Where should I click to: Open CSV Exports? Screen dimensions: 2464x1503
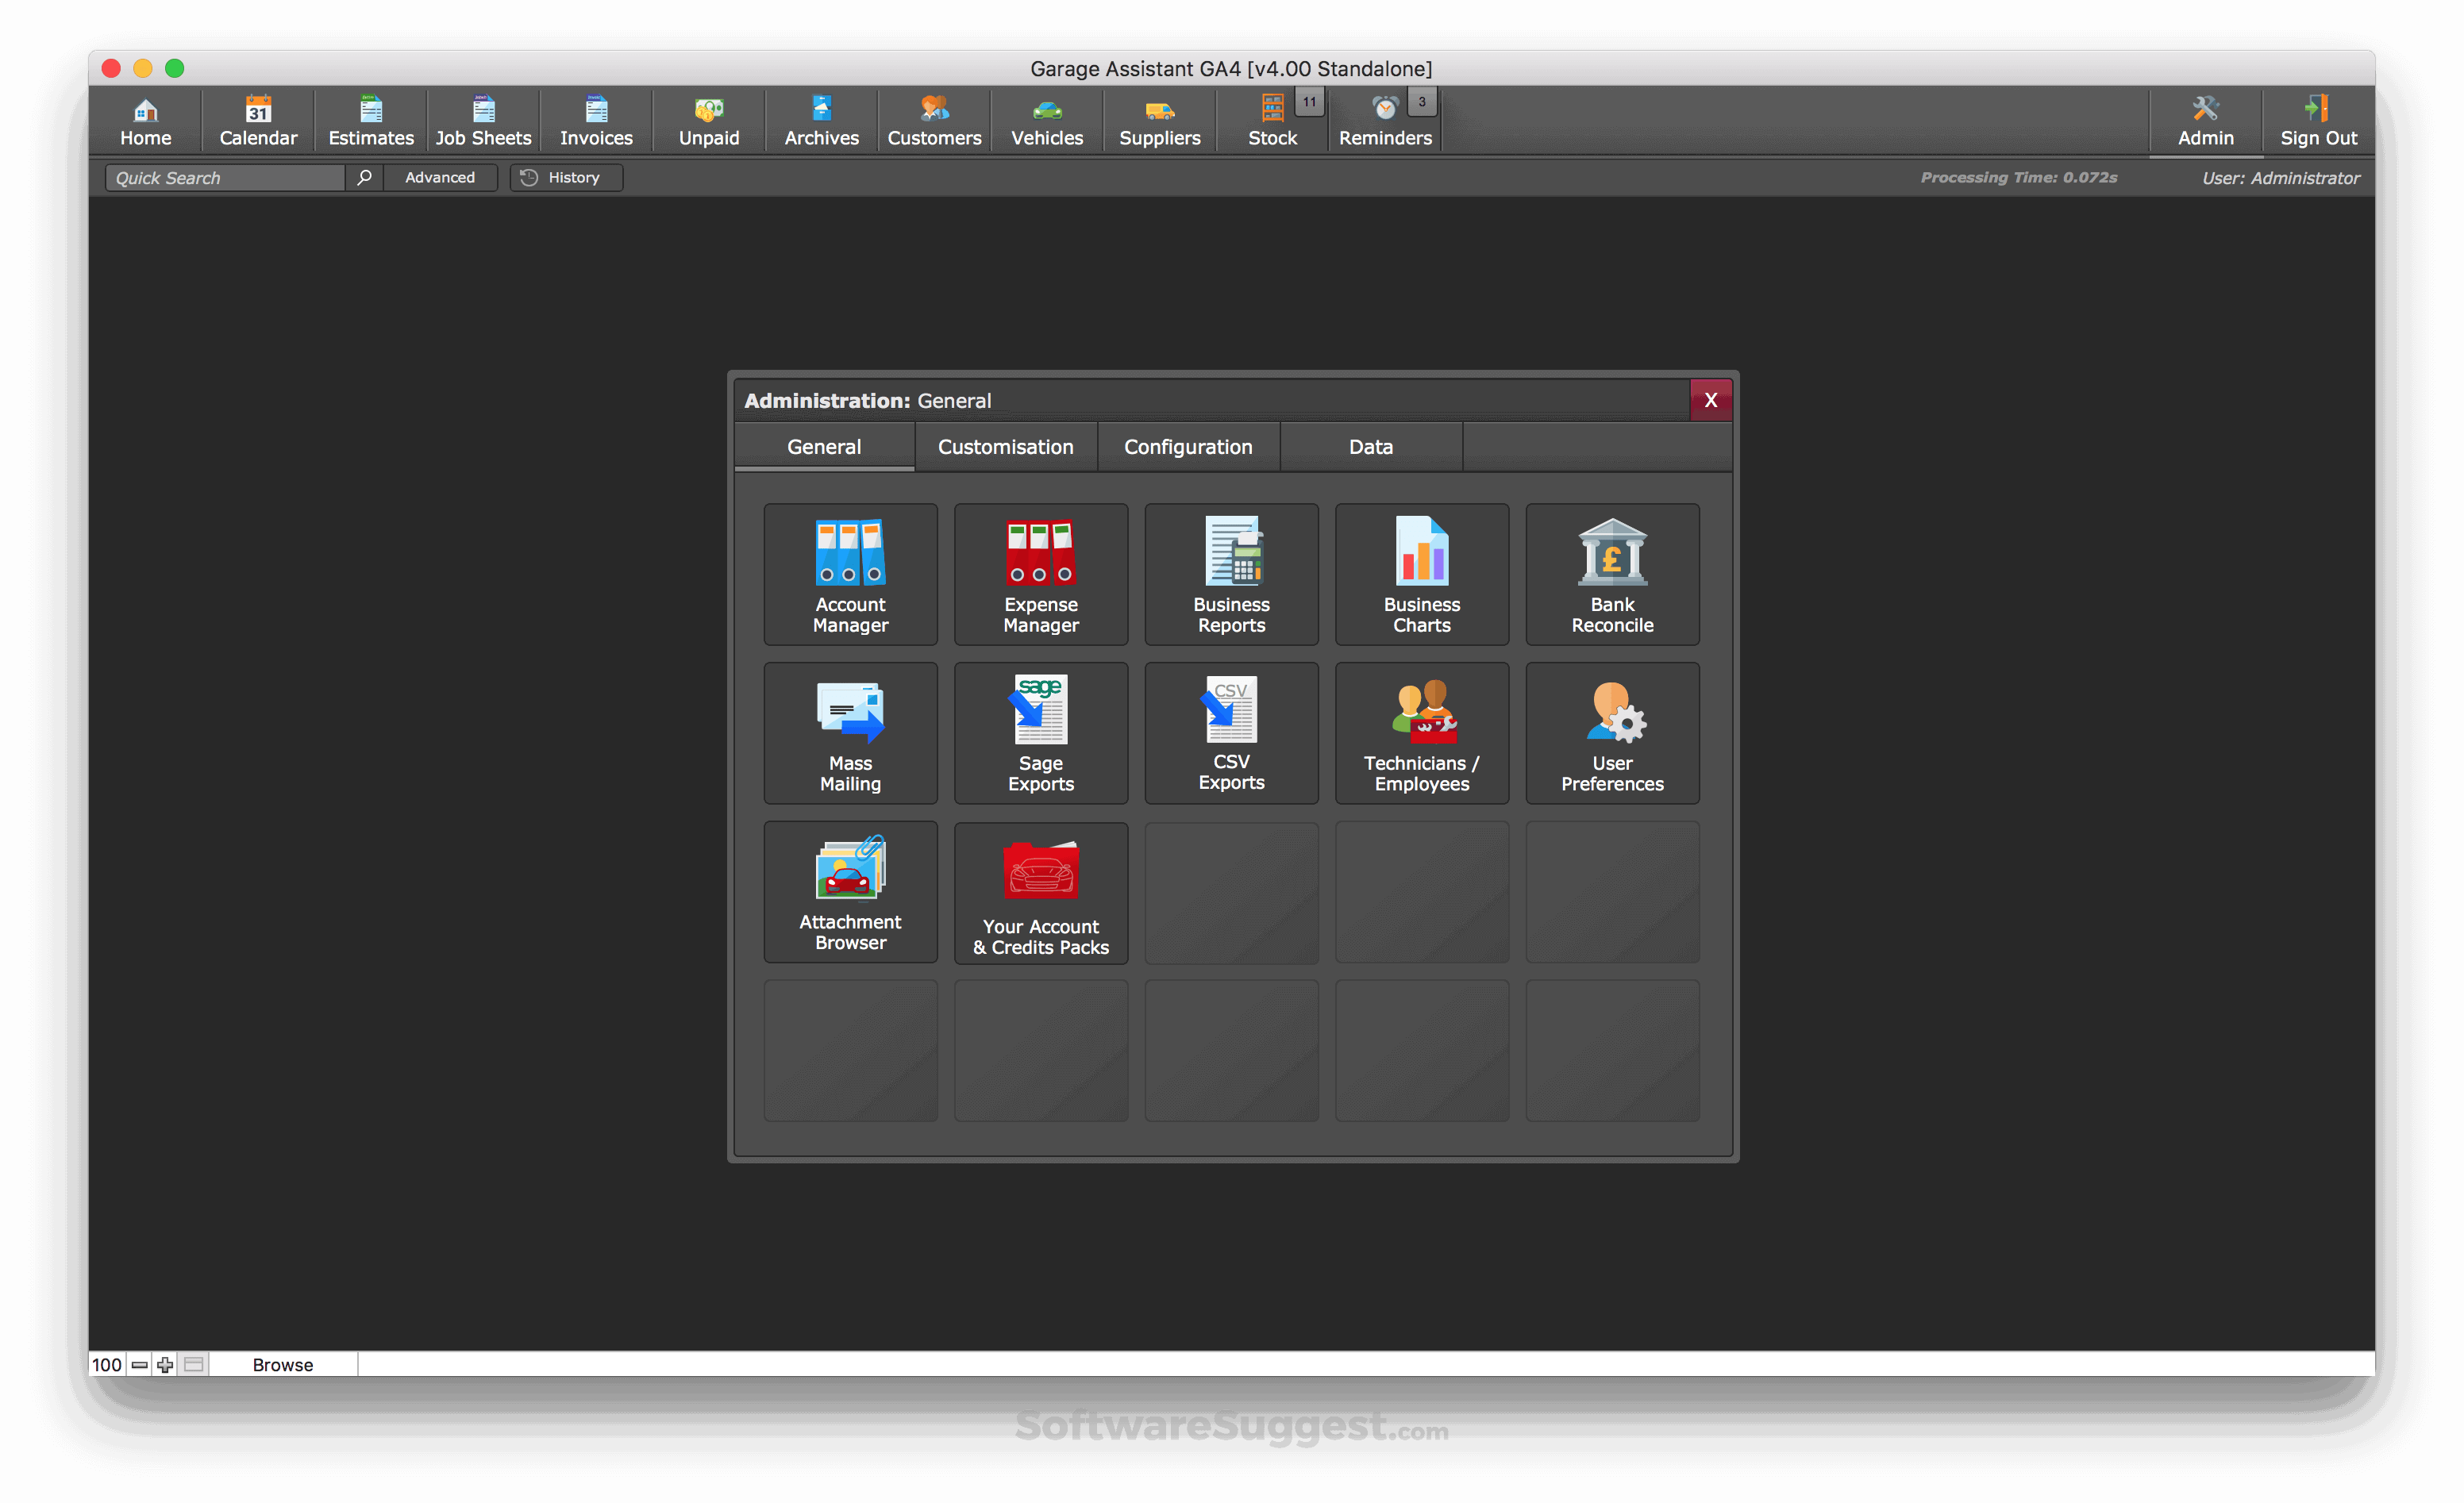point(1231,733)
